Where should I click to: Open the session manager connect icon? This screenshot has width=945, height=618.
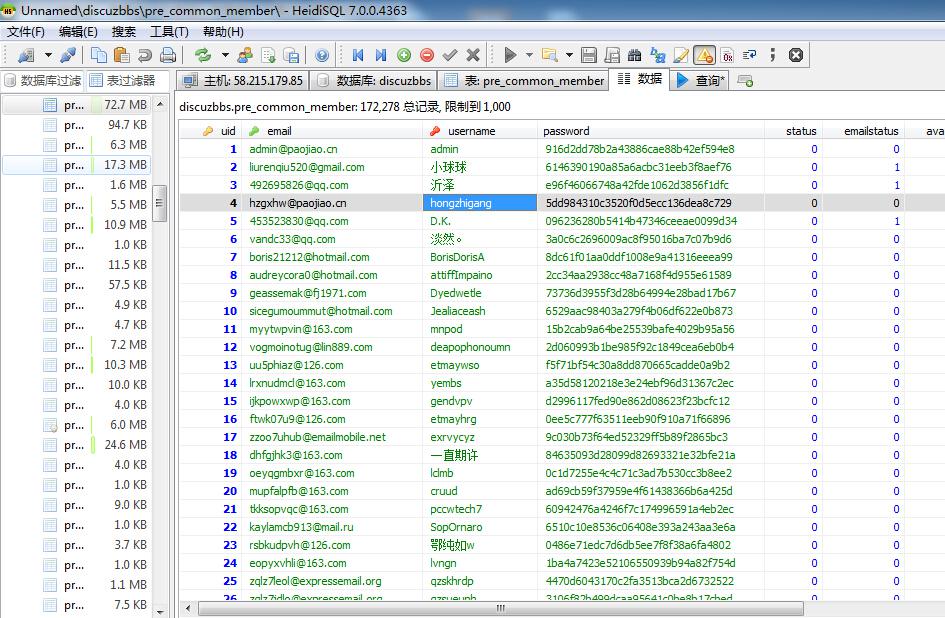pos(26,55)
